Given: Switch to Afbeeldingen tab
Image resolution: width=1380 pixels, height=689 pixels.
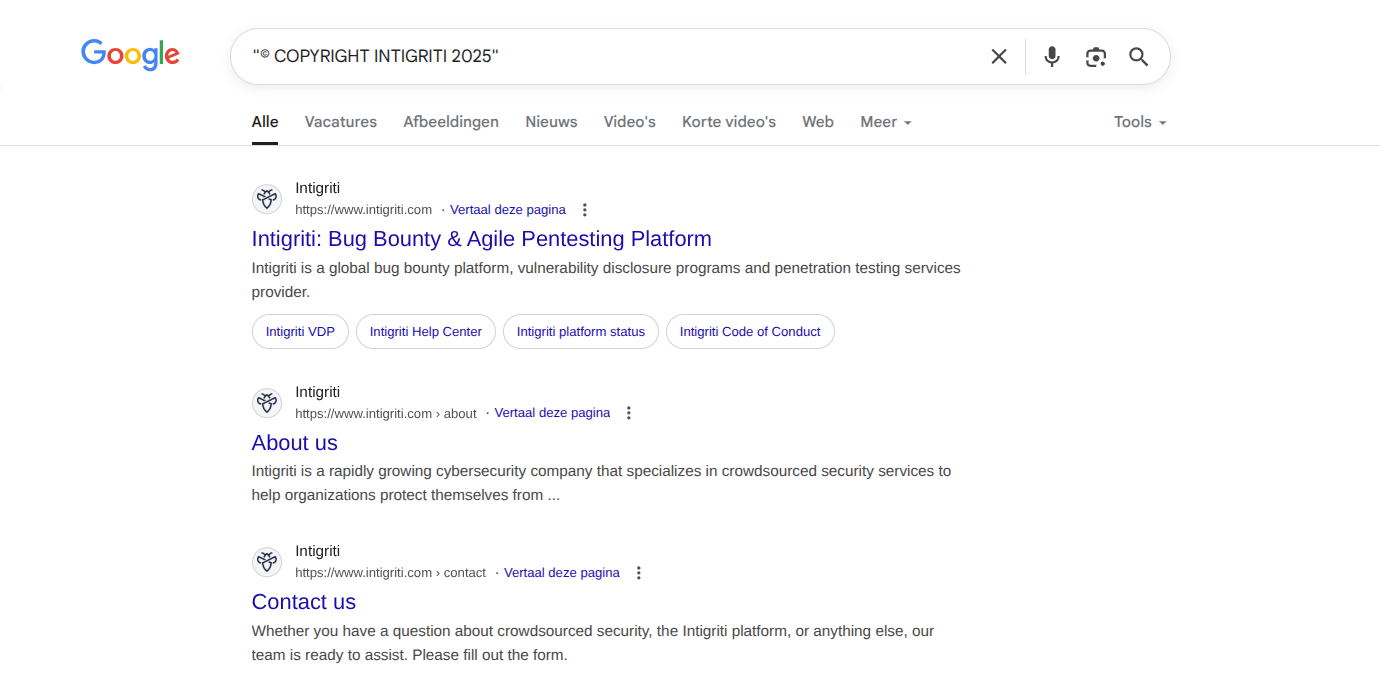Looking at the screenshot, I should [x=451, y=122].
